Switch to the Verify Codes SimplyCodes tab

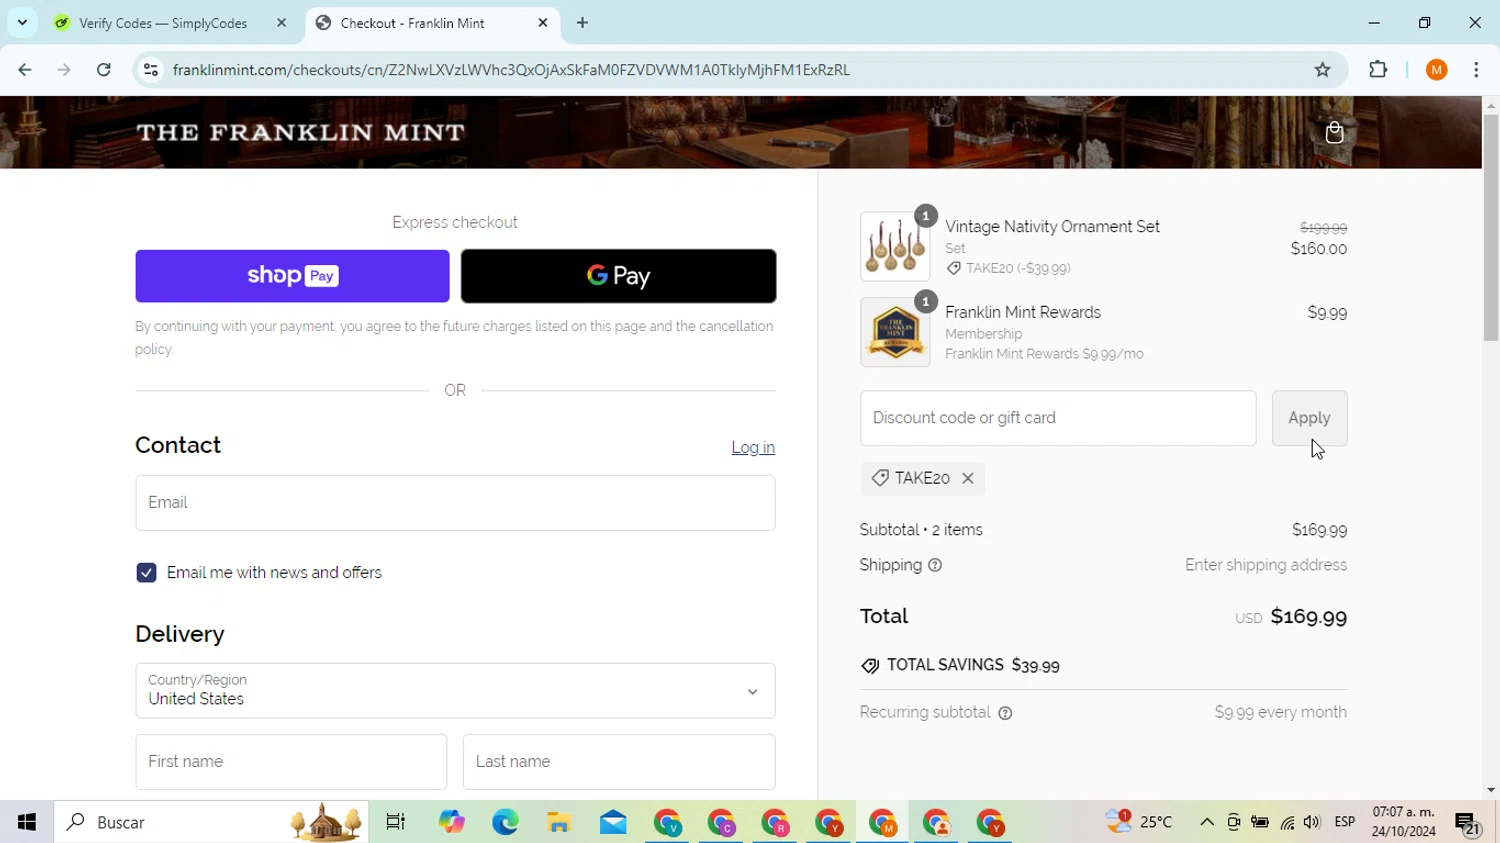[163, 23]
